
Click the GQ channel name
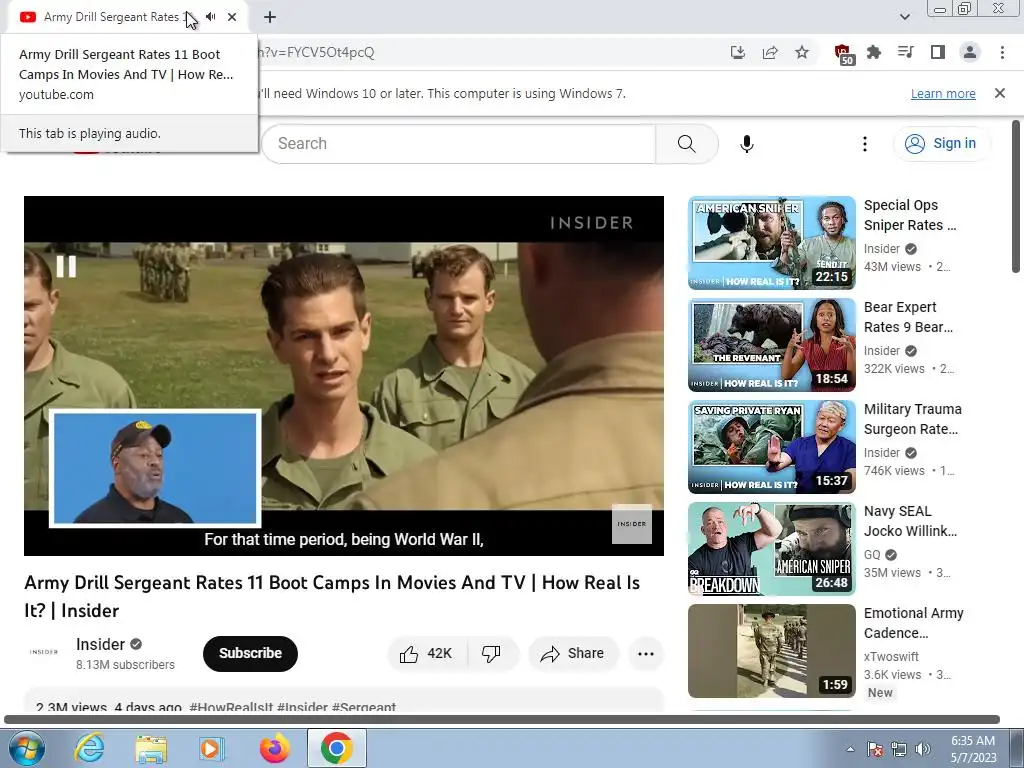click(872, 554)
